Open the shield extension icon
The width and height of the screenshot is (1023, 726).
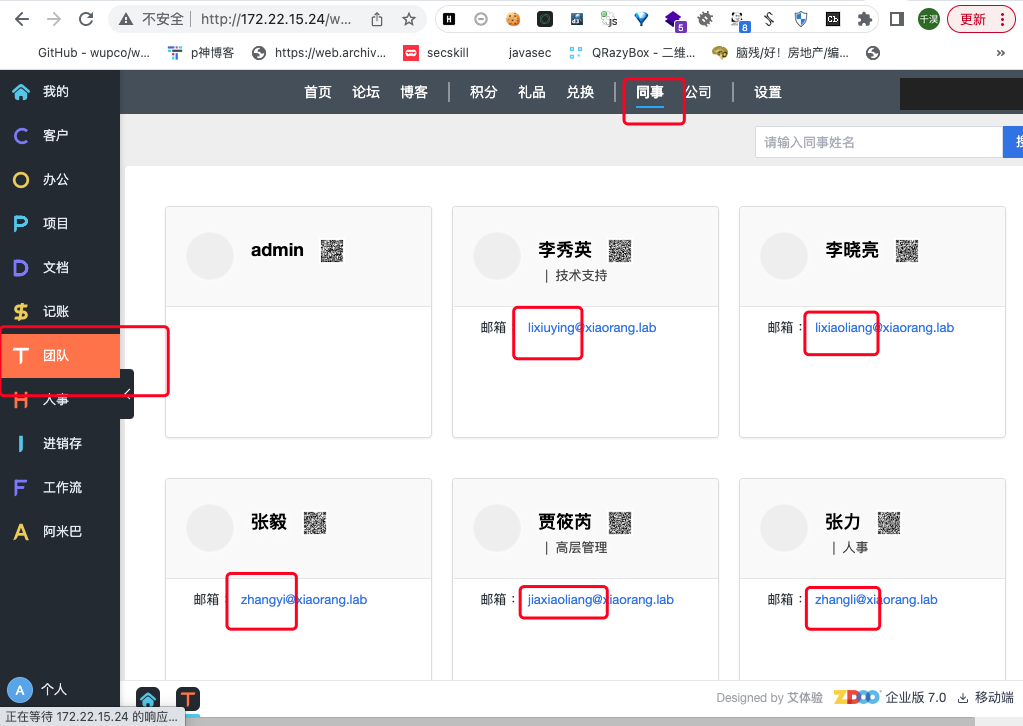pos(801,20)
